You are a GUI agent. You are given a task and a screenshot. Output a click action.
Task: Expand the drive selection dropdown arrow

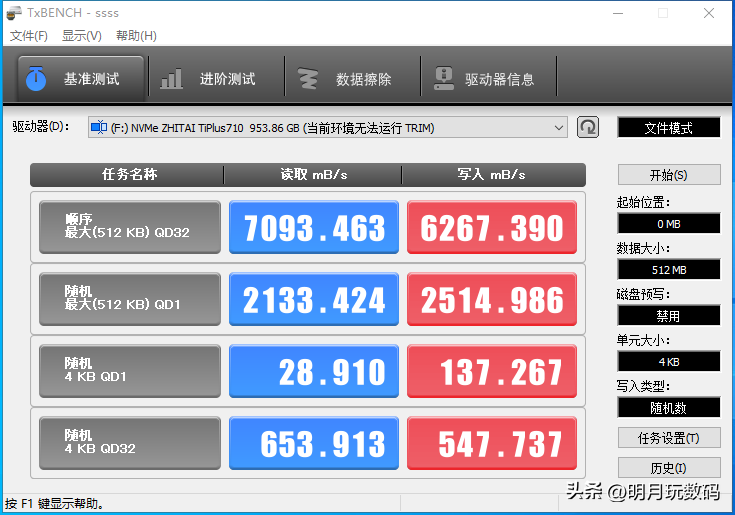(558, 127)
